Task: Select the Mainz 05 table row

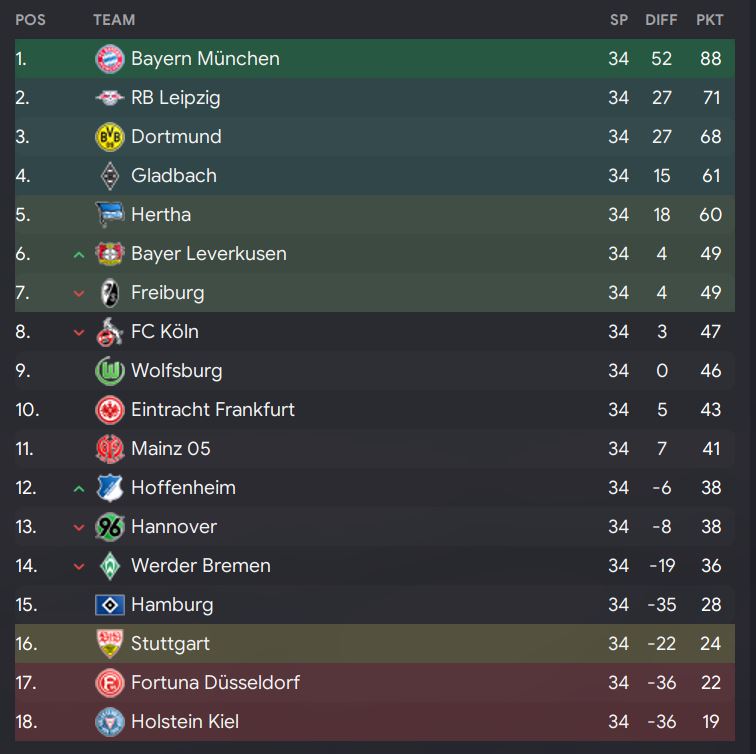Action: point(375,449)
